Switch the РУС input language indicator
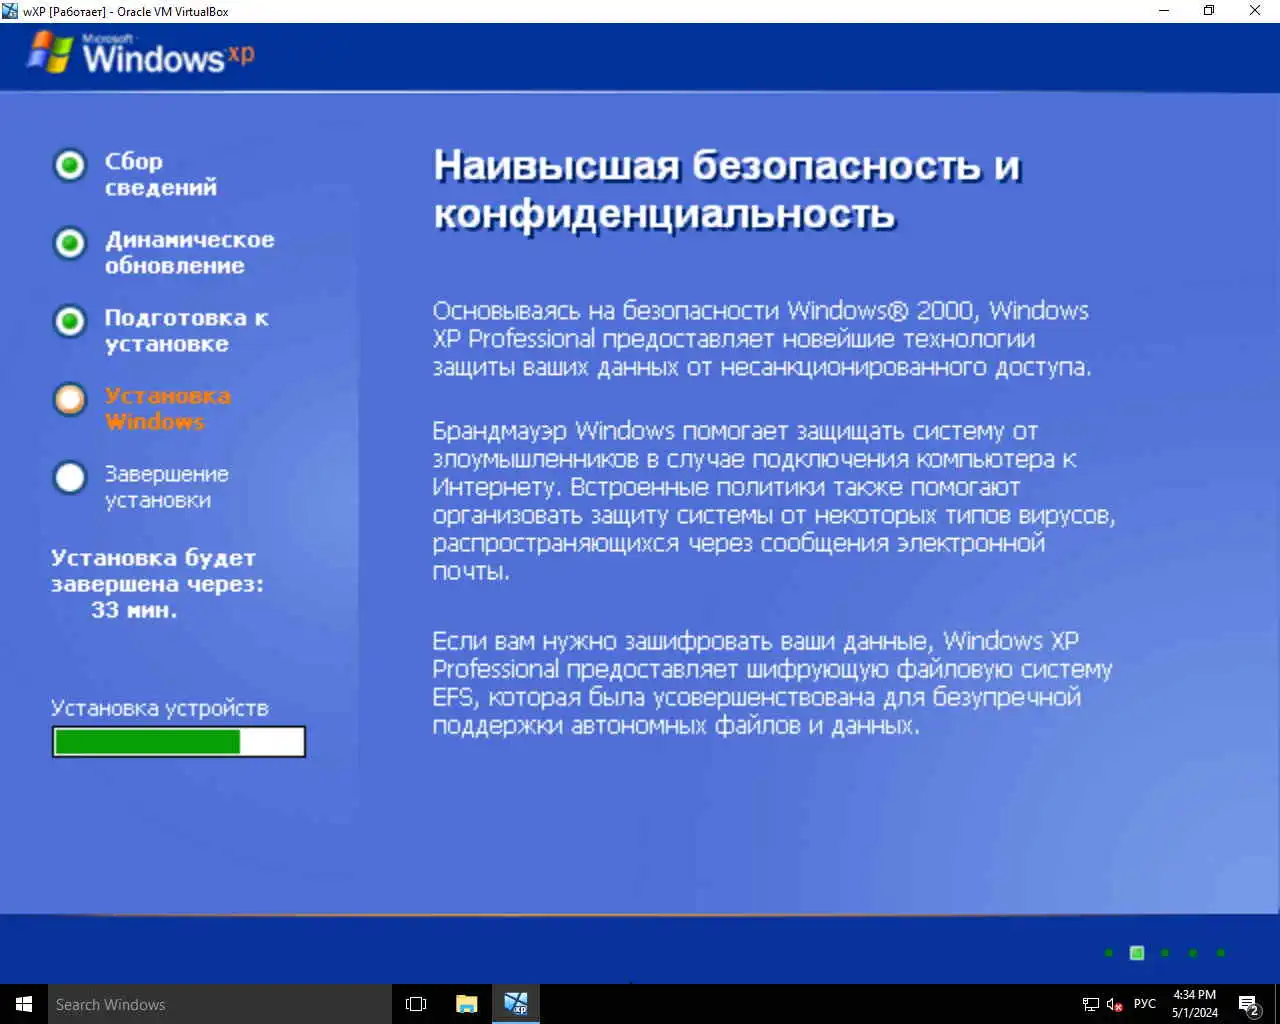Image resolution: width=1280 pixels, height=1024 pixels. [x=1145, y=1004]
